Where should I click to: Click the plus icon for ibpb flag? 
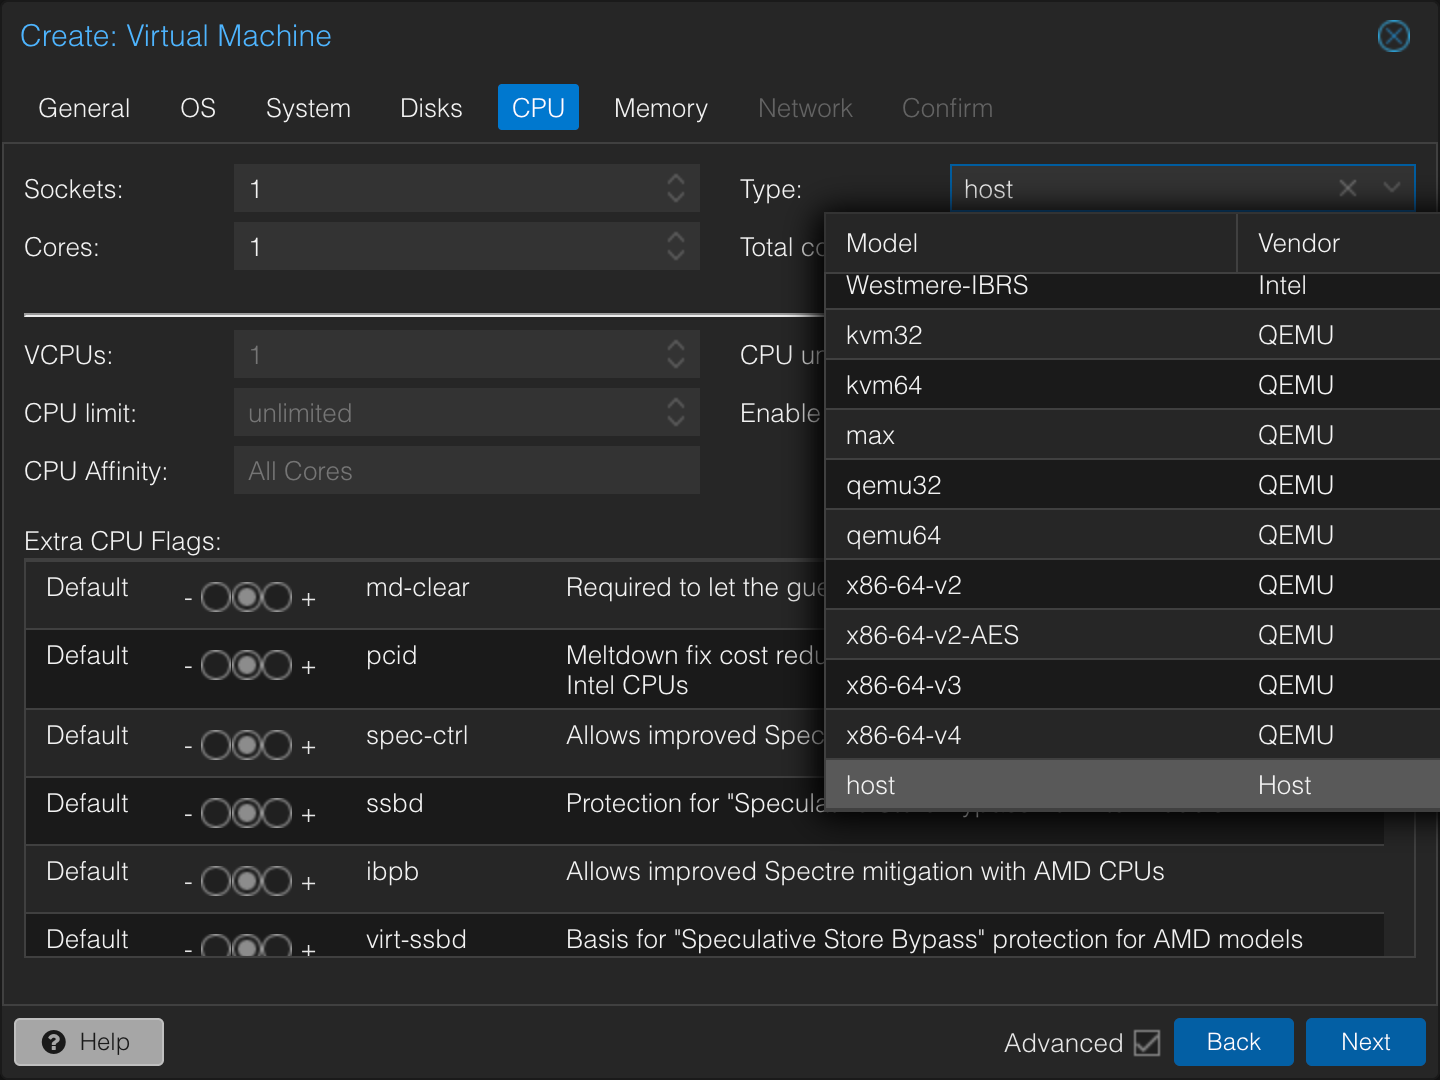point(309,883)
